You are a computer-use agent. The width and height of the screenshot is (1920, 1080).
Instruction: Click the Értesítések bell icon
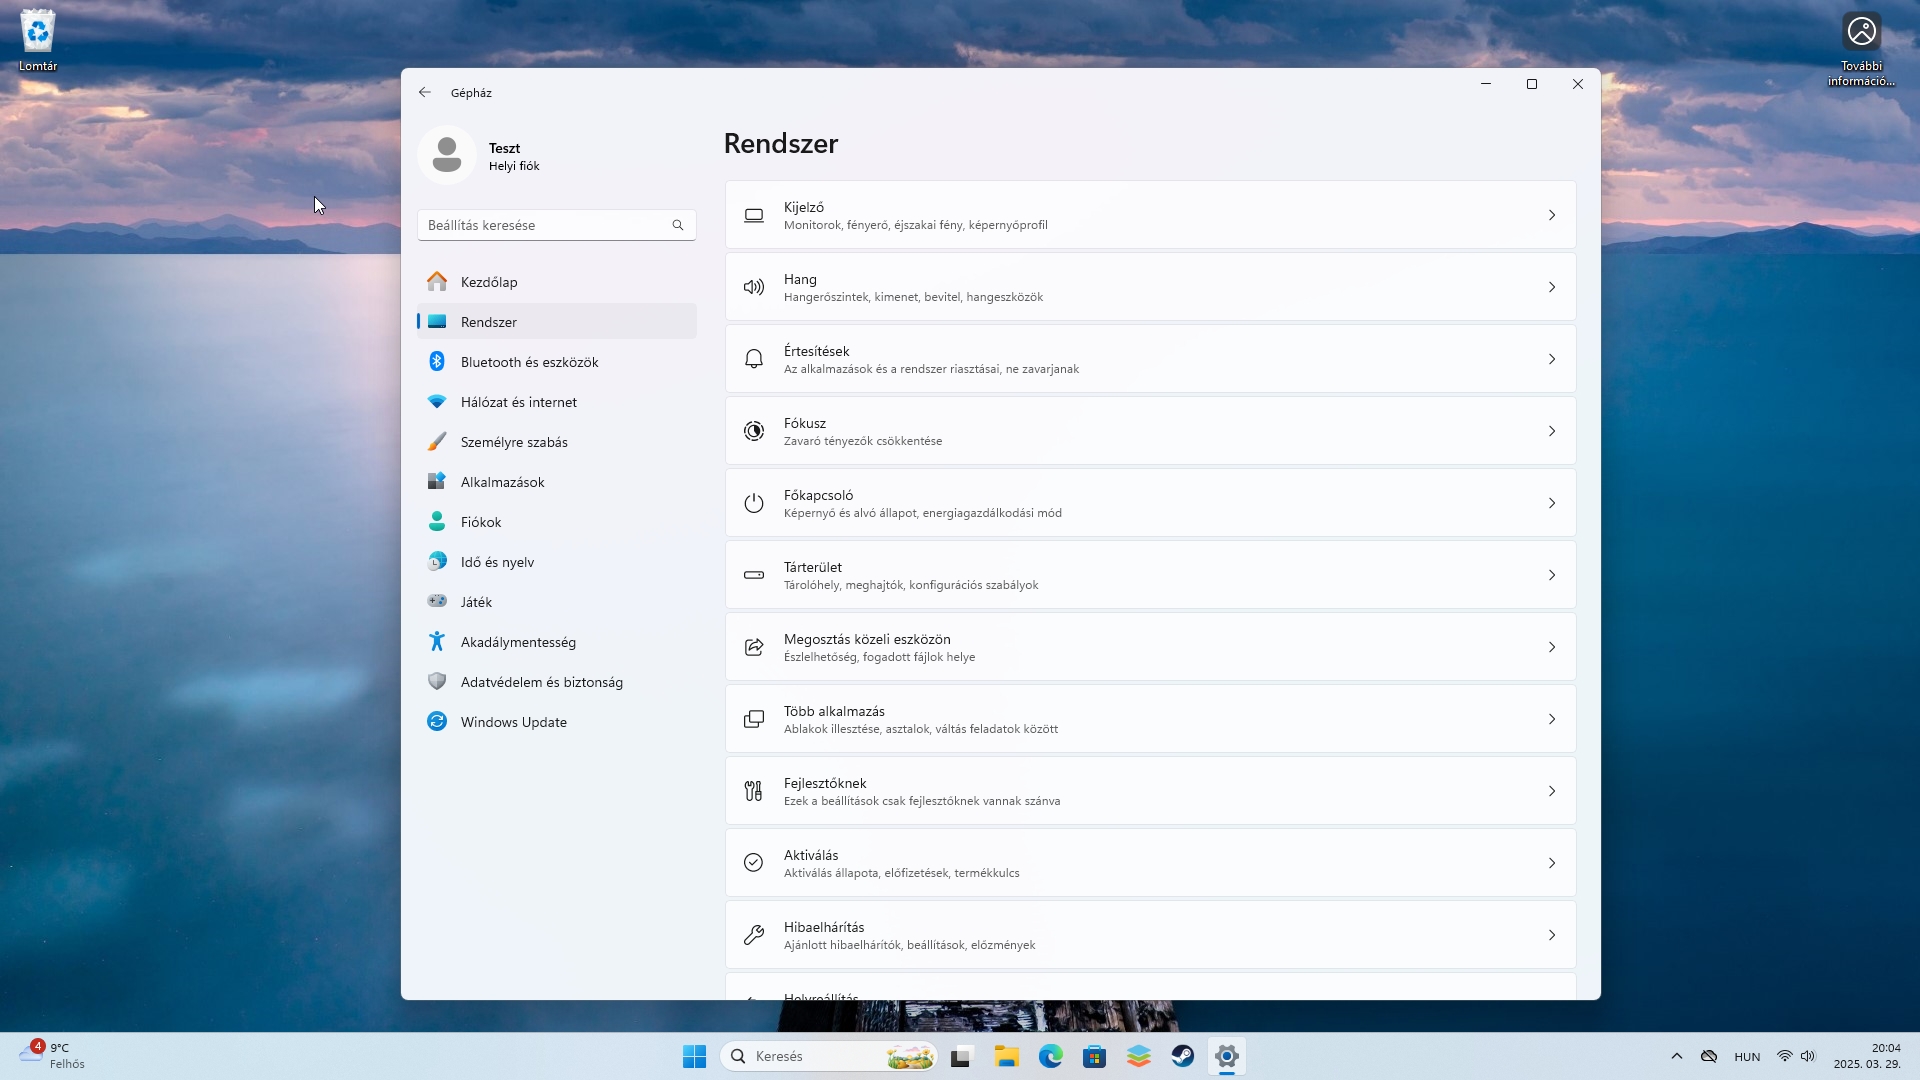click(x=754, y=360)
